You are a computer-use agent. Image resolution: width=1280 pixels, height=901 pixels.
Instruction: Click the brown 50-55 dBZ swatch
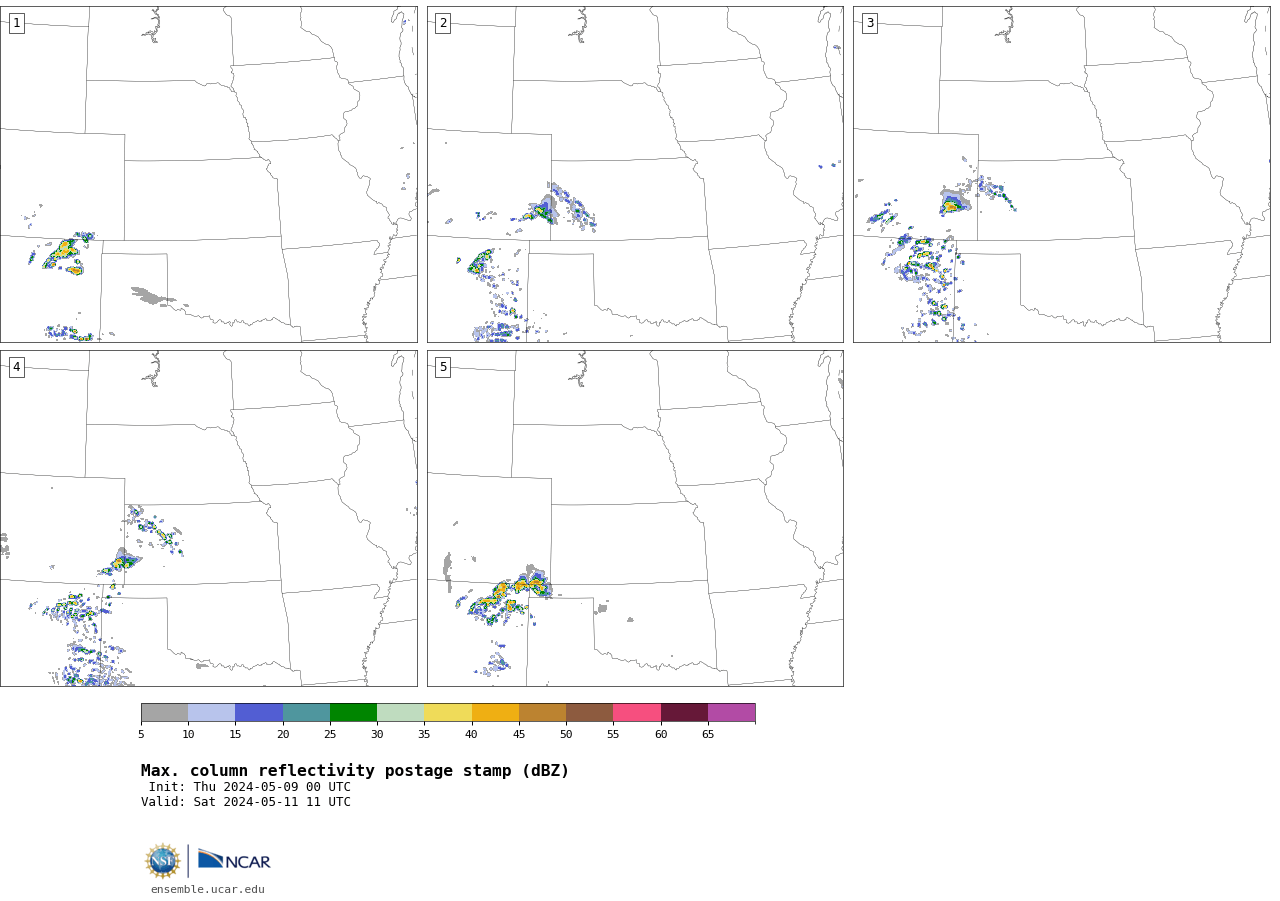pyautogui.click(x=589, y=712)
